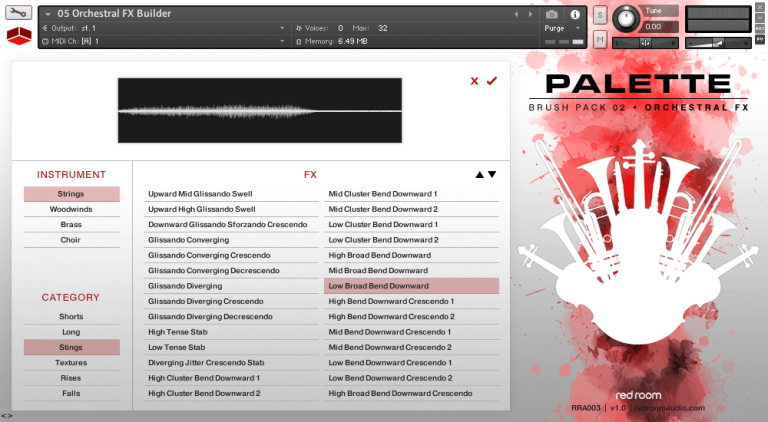Select High Cluster Bend Downward 1
Screen dimensions: 768x422
point(231,378)
